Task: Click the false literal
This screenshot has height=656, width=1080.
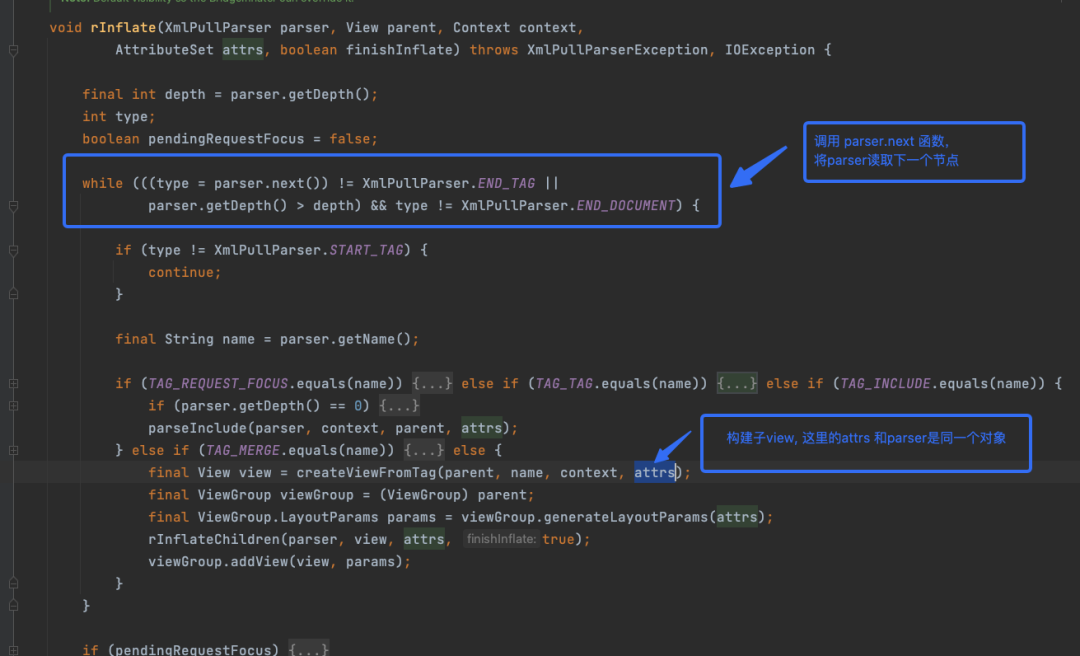Action: (350, 139)
